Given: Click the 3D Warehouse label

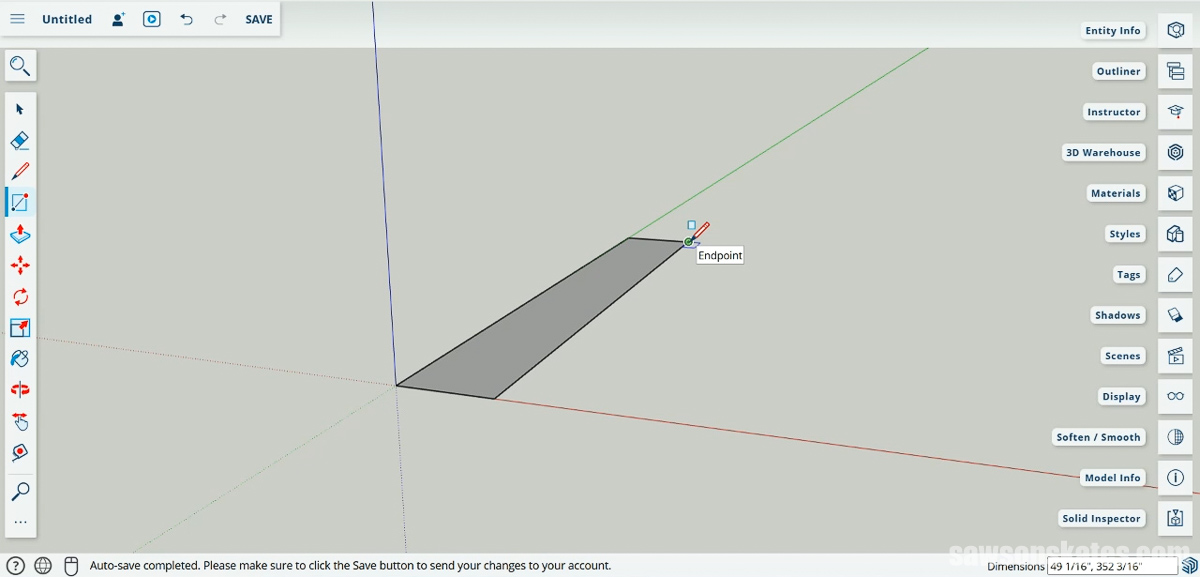Looking at the screenshot, I should click(1103, 152).
